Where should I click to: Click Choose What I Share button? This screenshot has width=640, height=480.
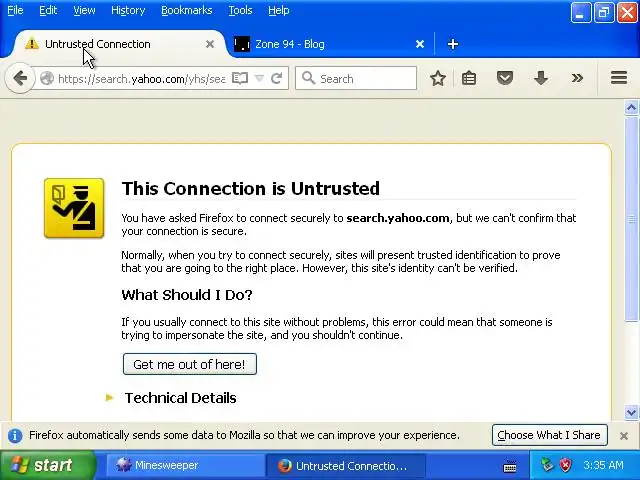click(x=549, y=435)
